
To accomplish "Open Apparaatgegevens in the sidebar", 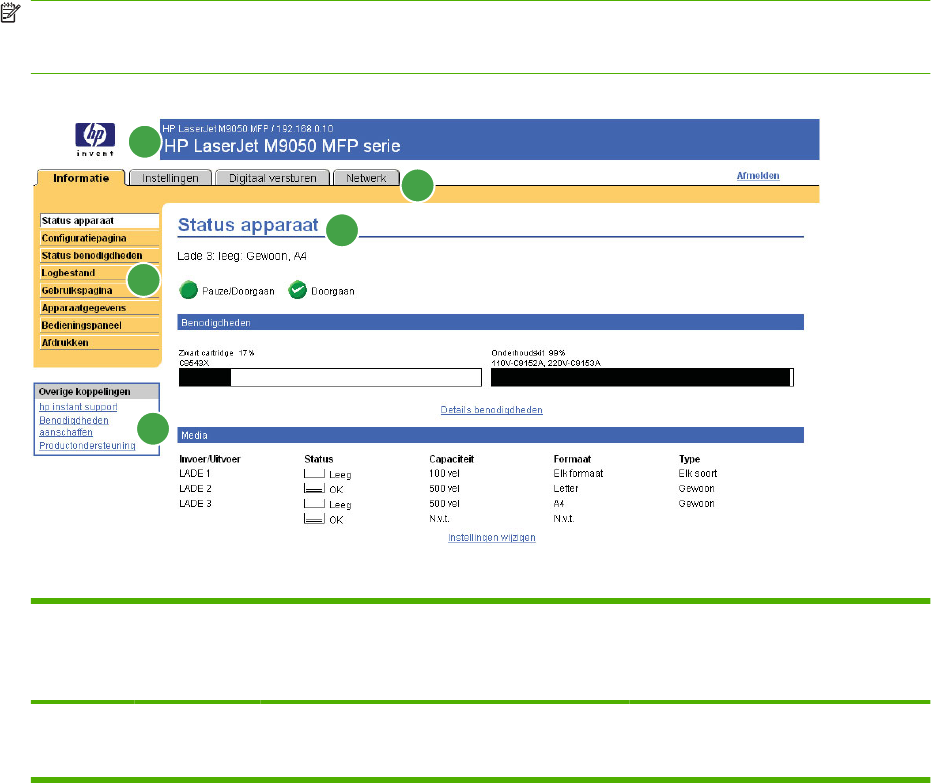I will [99, 308].
